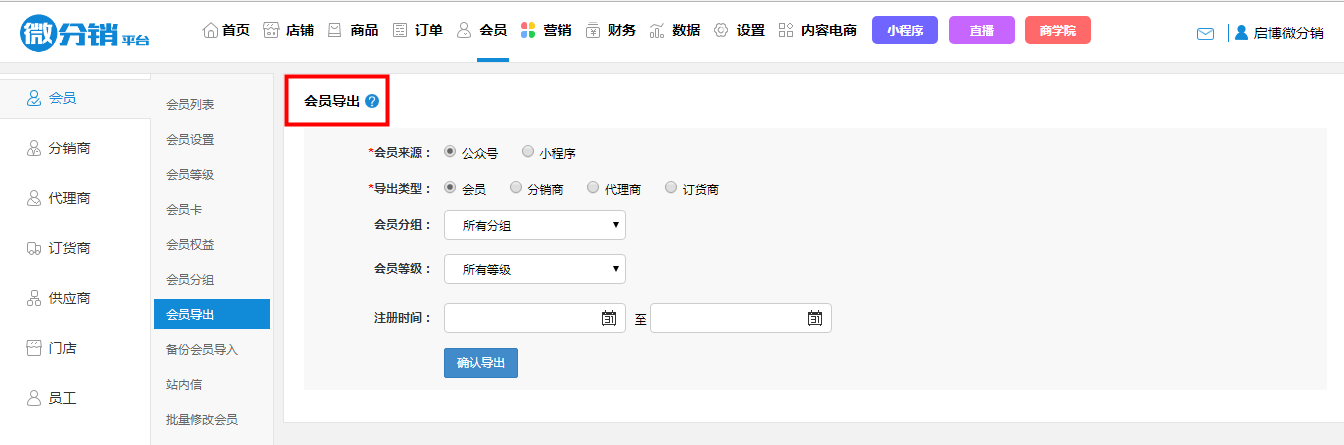Open 分销商 section in left sidebar
This screenshot has width=1344, height=445.
click(69, 148)
